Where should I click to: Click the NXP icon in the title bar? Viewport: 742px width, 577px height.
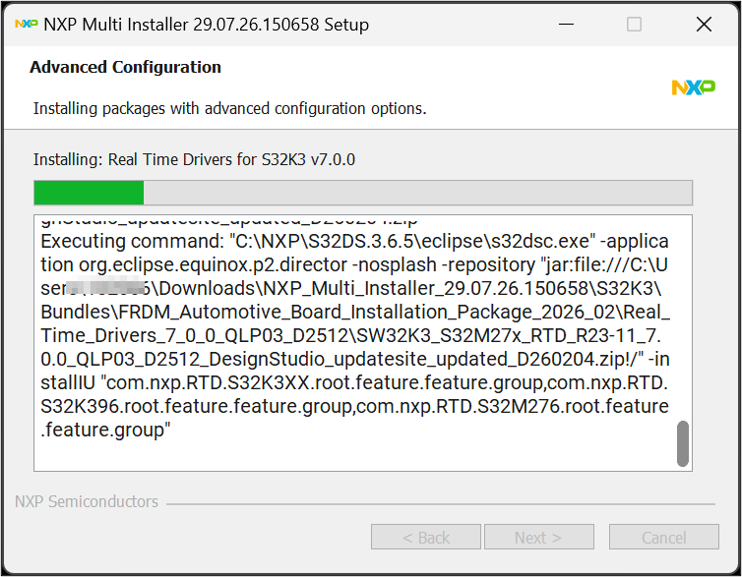point(26,24)
